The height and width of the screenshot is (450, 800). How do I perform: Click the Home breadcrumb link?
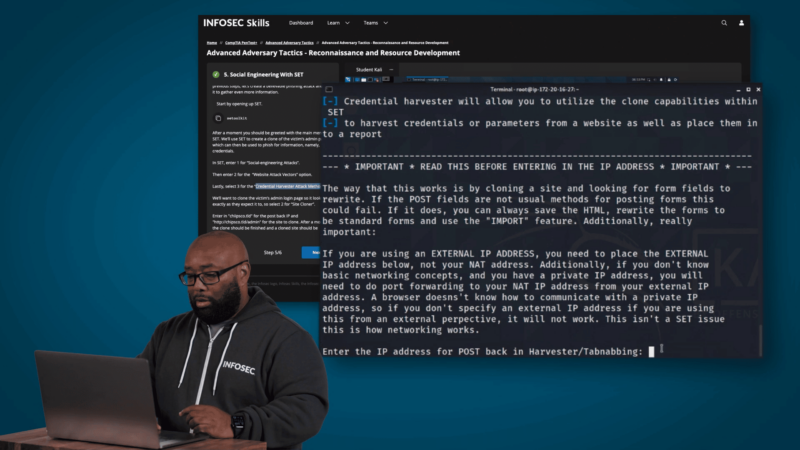coord(212,43)
